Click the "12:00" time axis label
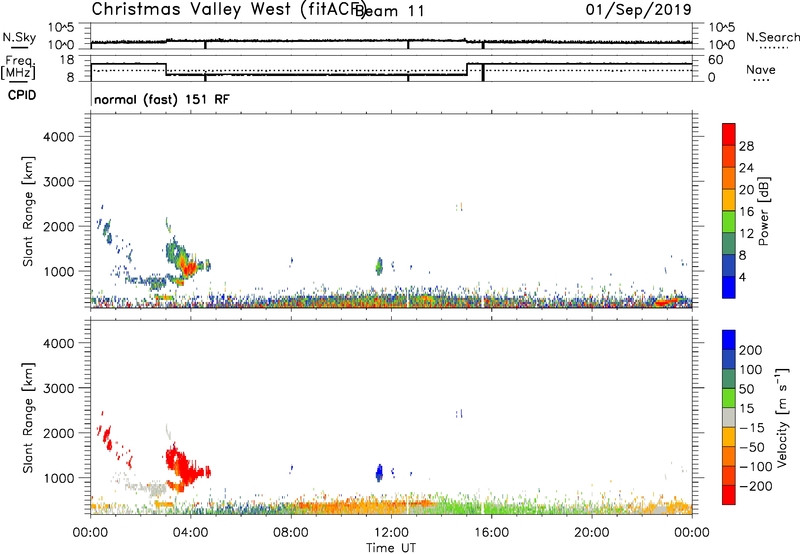The width and height of the screenshot is (800, 554). [391, 533]
